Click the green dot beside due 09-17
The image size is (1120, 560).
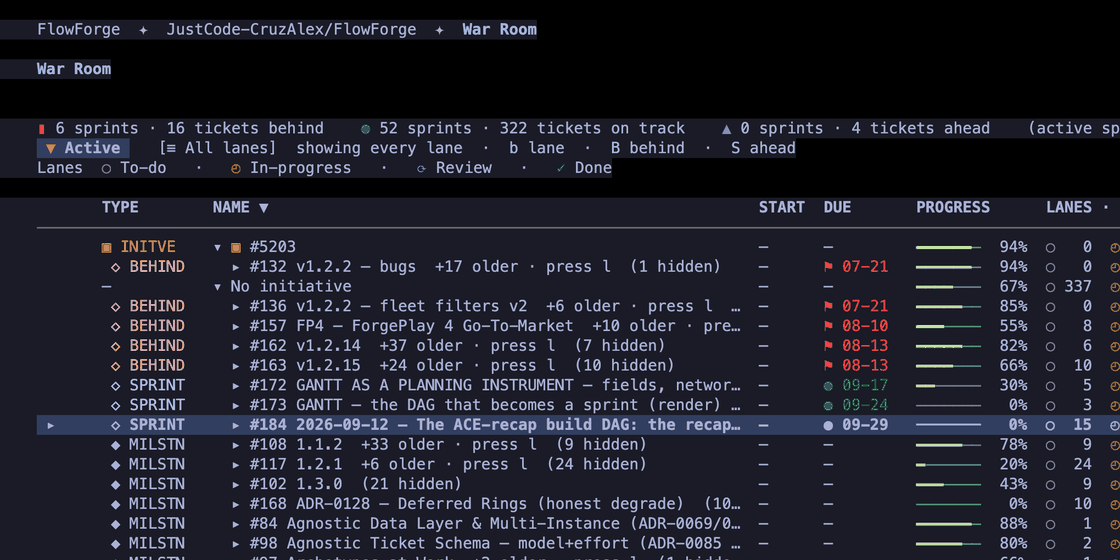click(829, 386)
